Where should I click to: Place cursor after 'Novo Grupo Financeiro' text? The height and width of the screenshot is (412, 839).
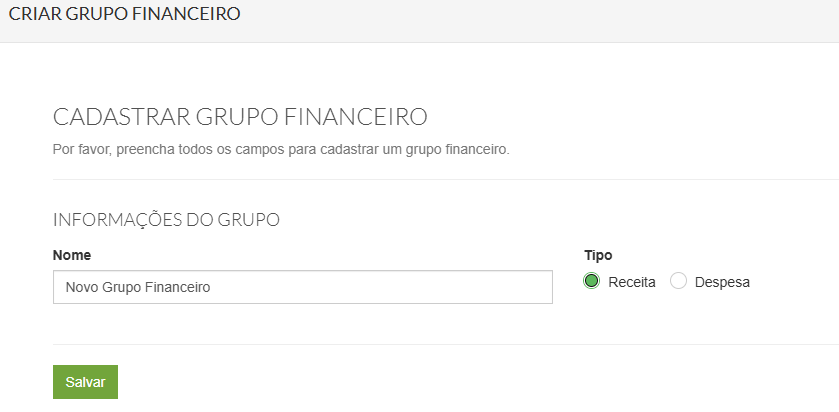[212, 287]
